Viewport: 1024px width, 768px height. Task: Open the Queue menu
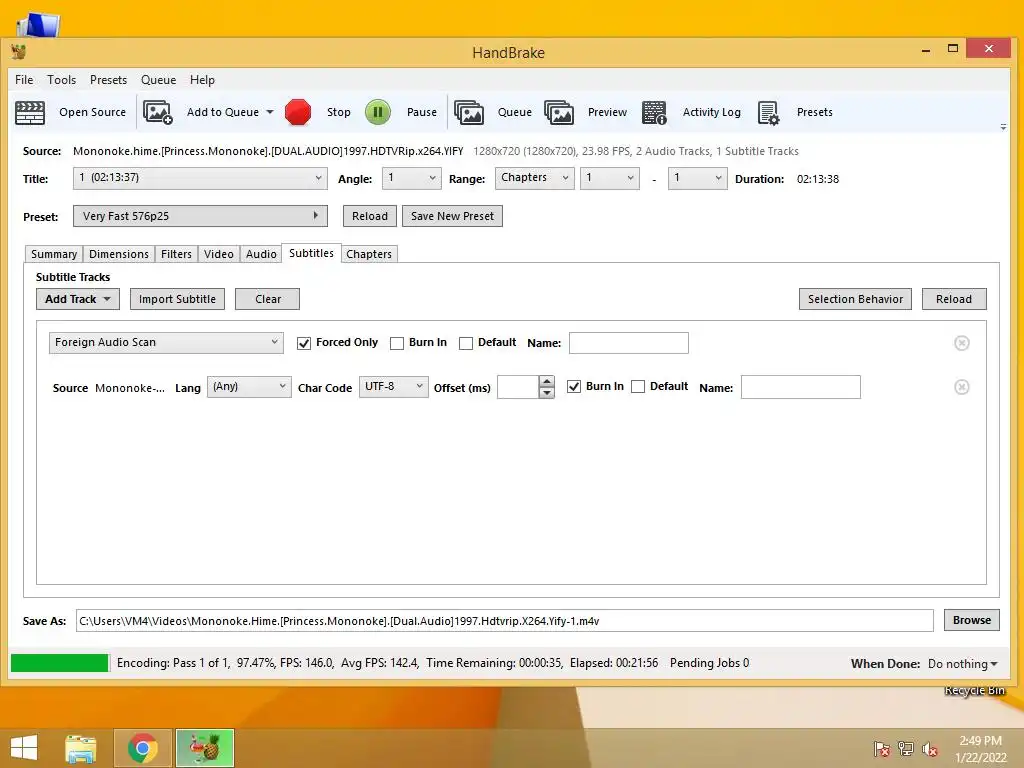159,80
